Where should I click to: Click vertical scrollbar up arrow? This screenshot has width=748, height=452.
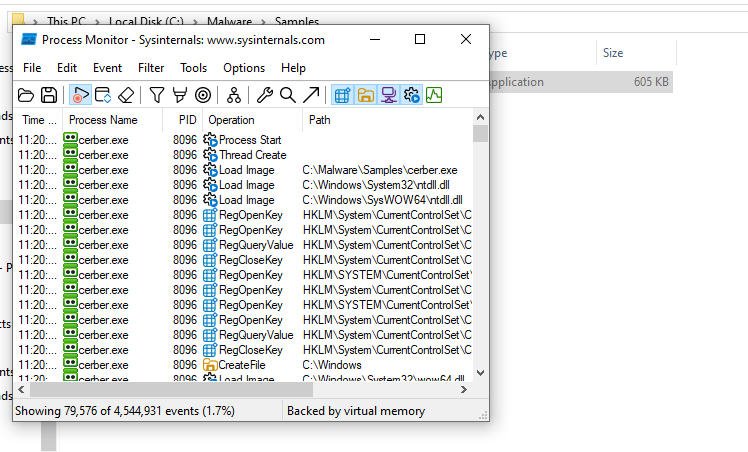(x=480, y=117)
